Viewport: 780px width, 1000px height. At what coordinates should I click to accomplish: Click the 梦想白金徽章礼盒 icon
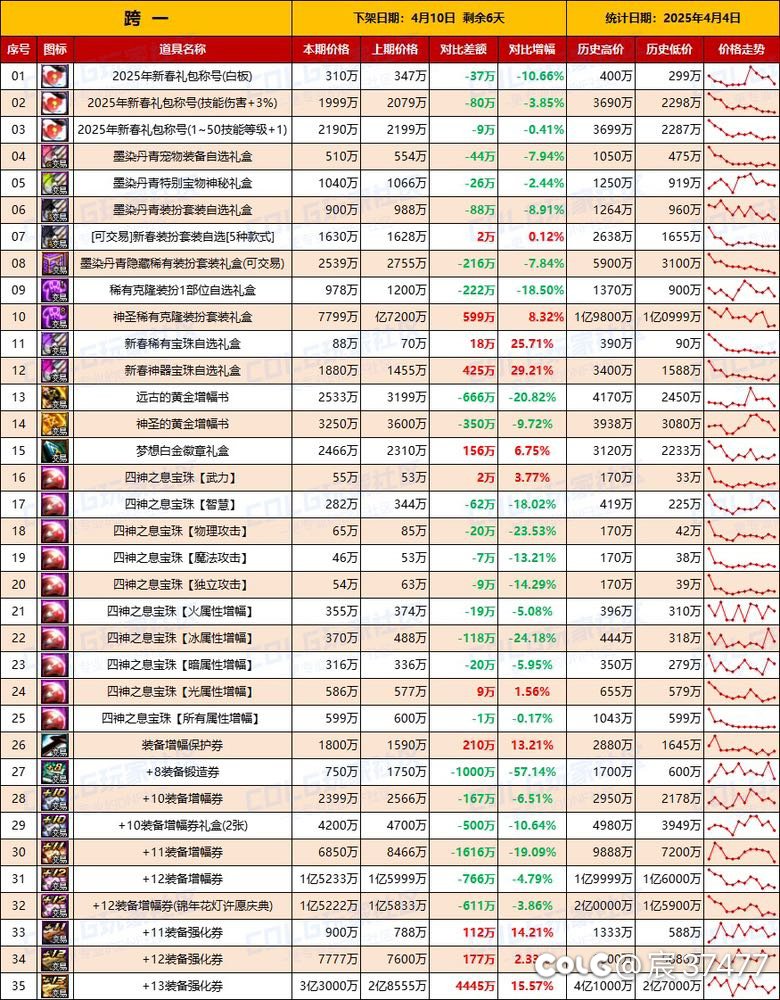(x=55, y=451)
